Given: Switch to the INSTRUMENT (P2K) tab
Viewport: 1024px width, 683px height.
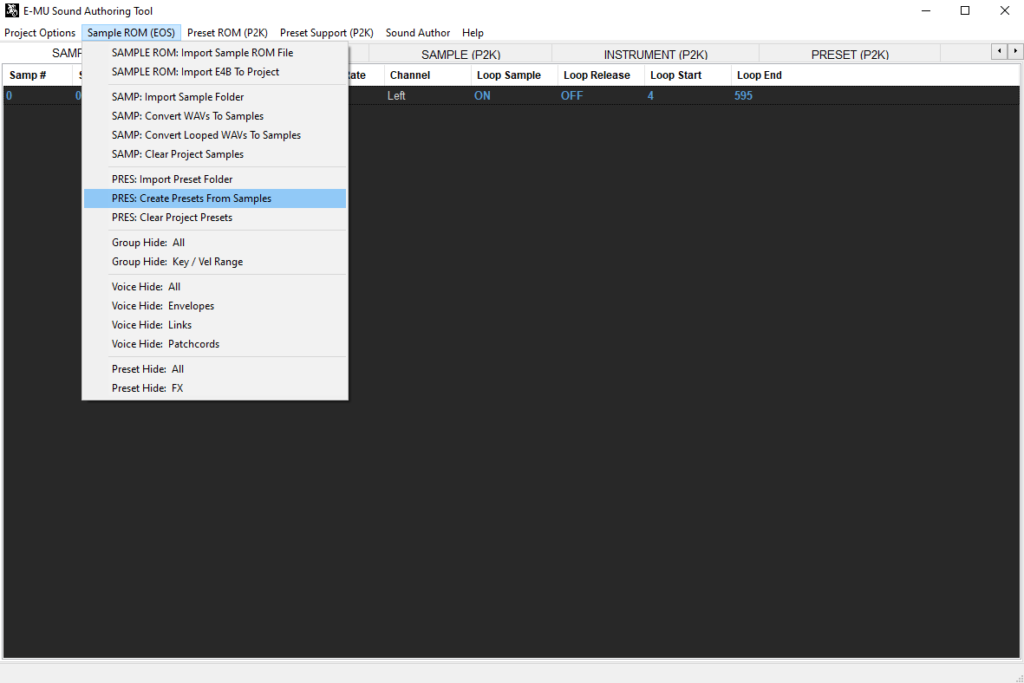Looking at the screenshot, I should click(655, 54).
